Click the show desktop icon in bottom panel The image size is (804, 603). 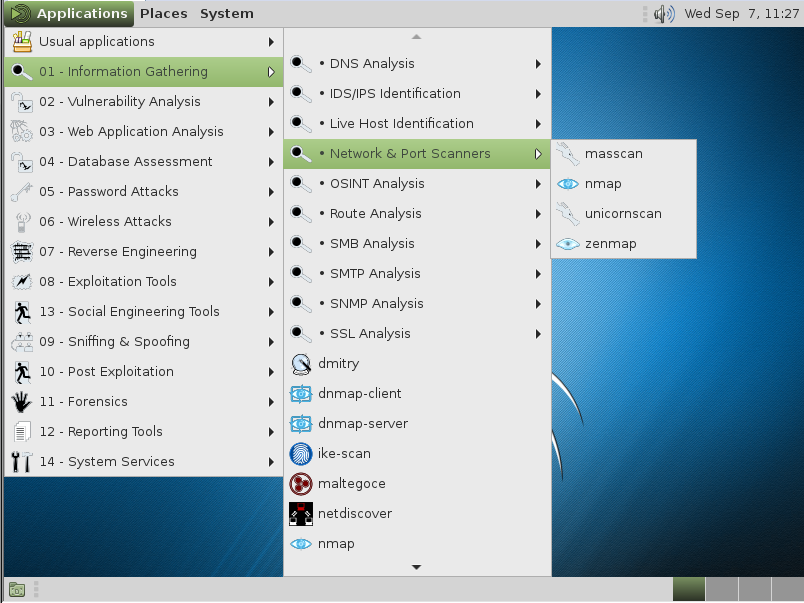(x=17, y=590)
